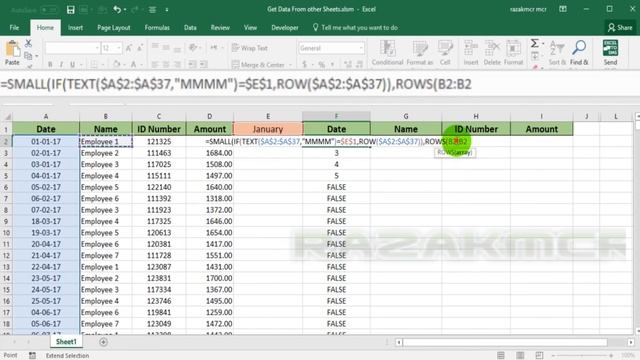Click the cell with ID 117025

pyautogui.click(x=159, y=164)
